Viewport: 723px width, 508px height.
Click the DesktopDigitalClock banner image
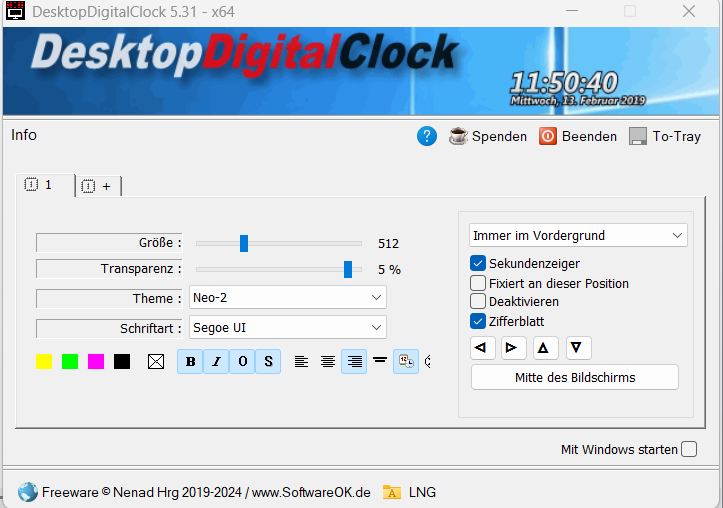[361, 71]
